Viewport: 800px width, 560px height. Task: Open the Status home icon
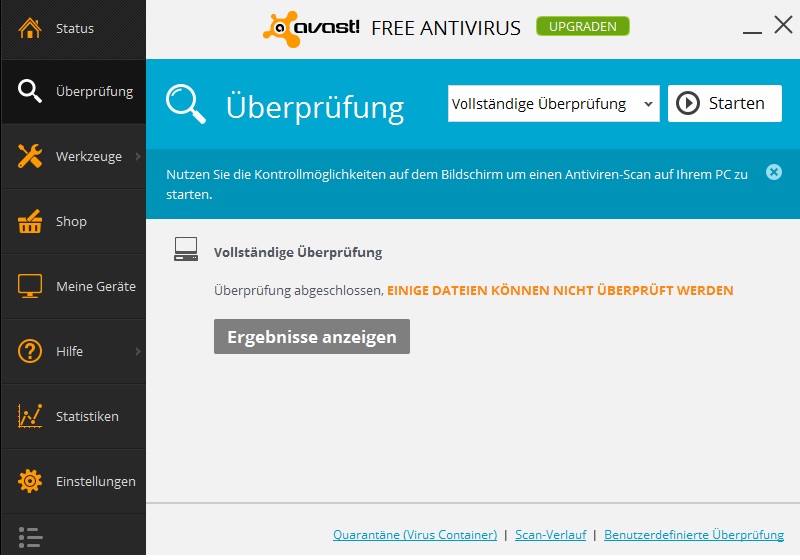30,28
